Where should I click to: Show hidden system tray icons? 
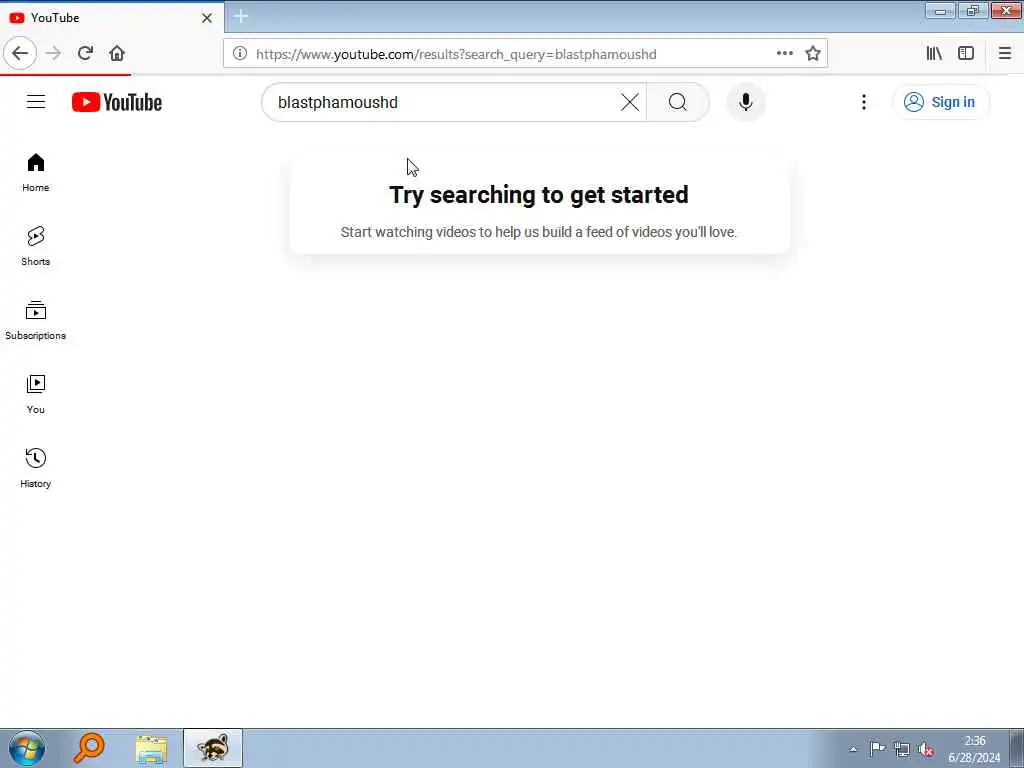tap(852, 749)
